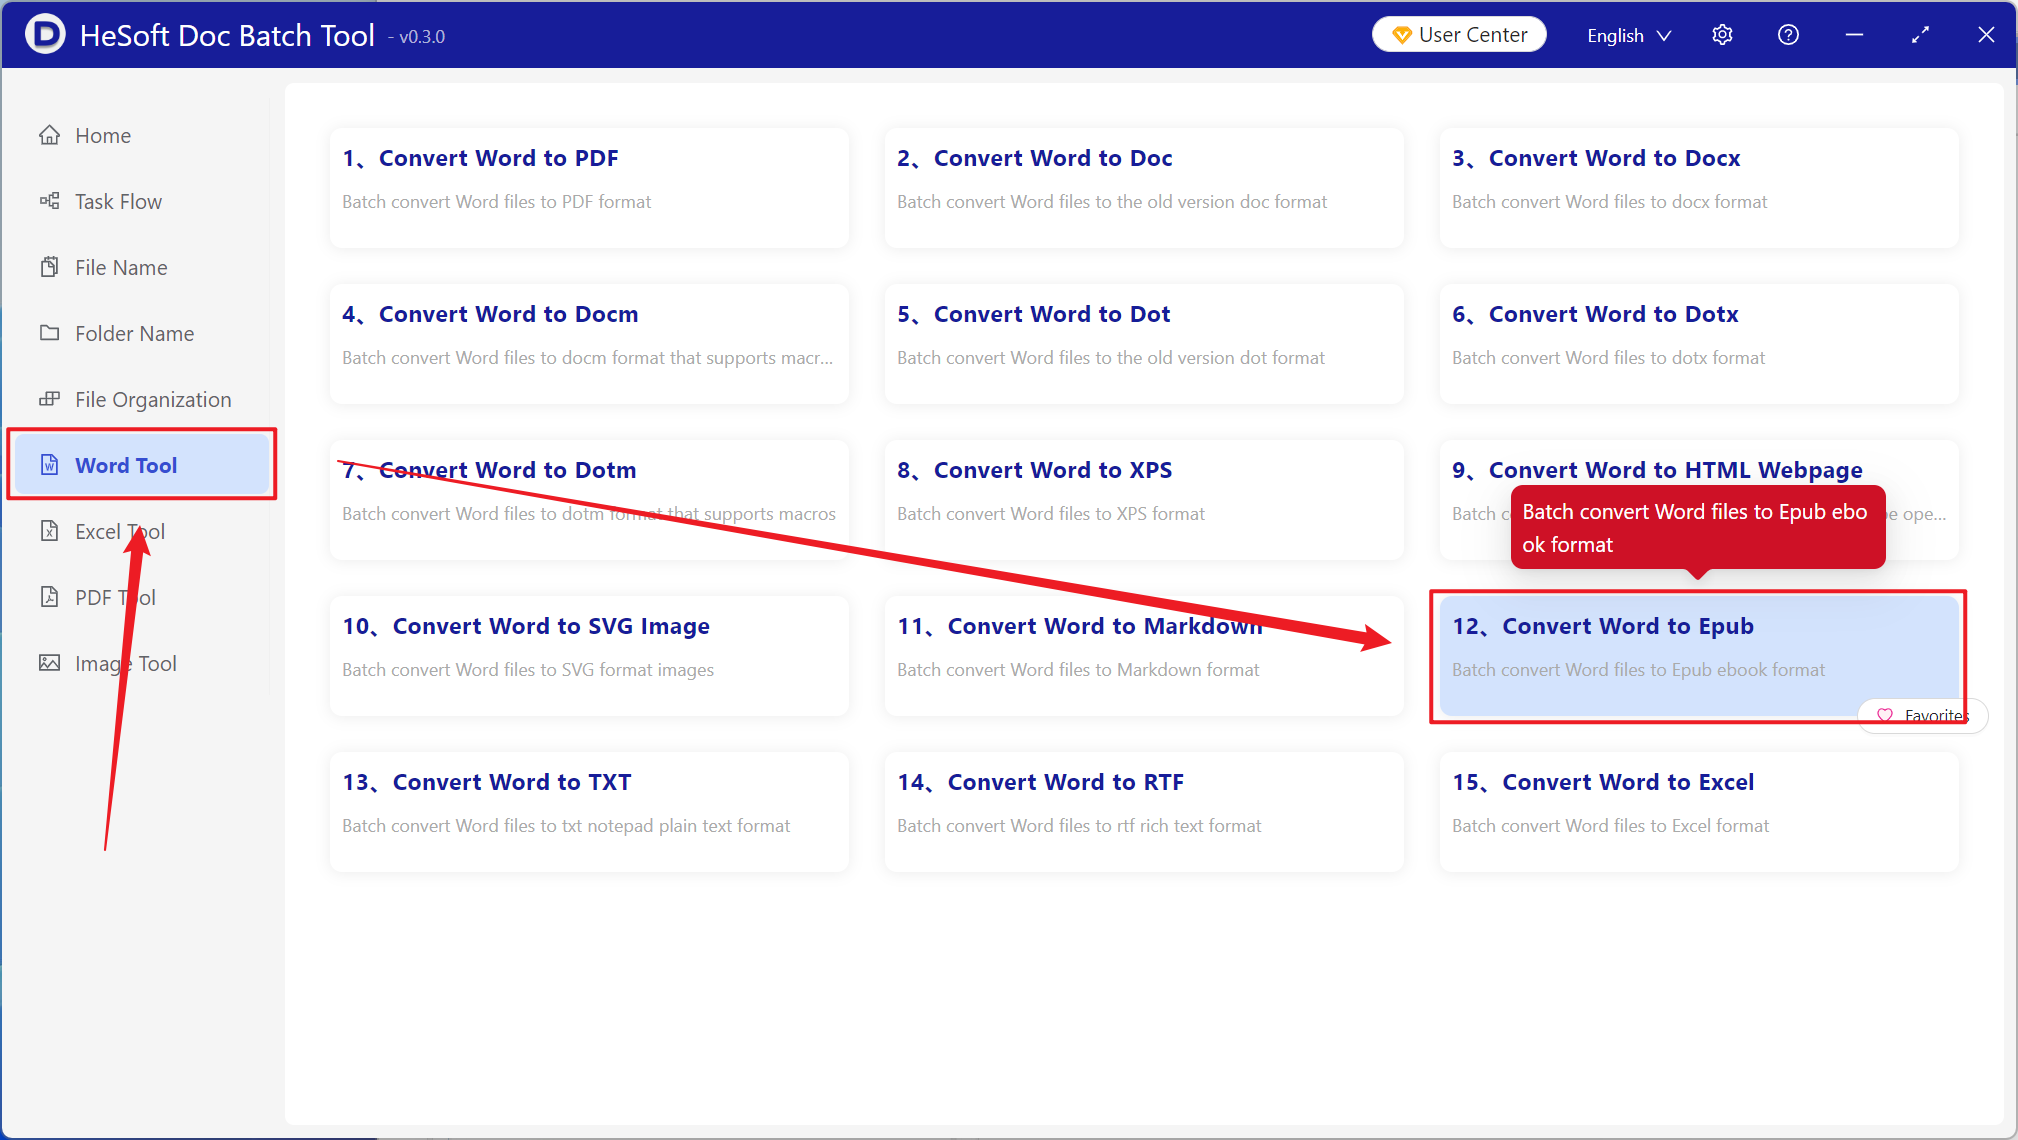Select Folder Name menu item

[140, 333]
